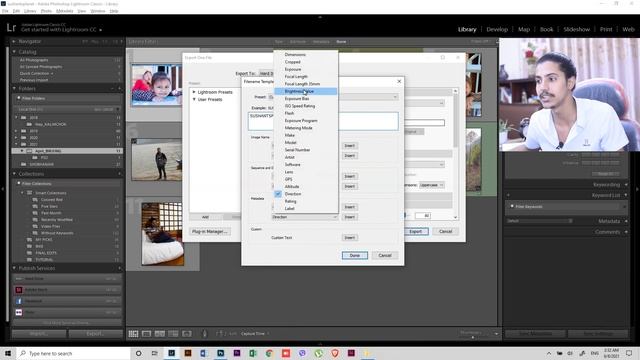This screenshot has width=640, height=360.
Task: Collapse Smart Collections tree group
Action: (x=22, y=193)
